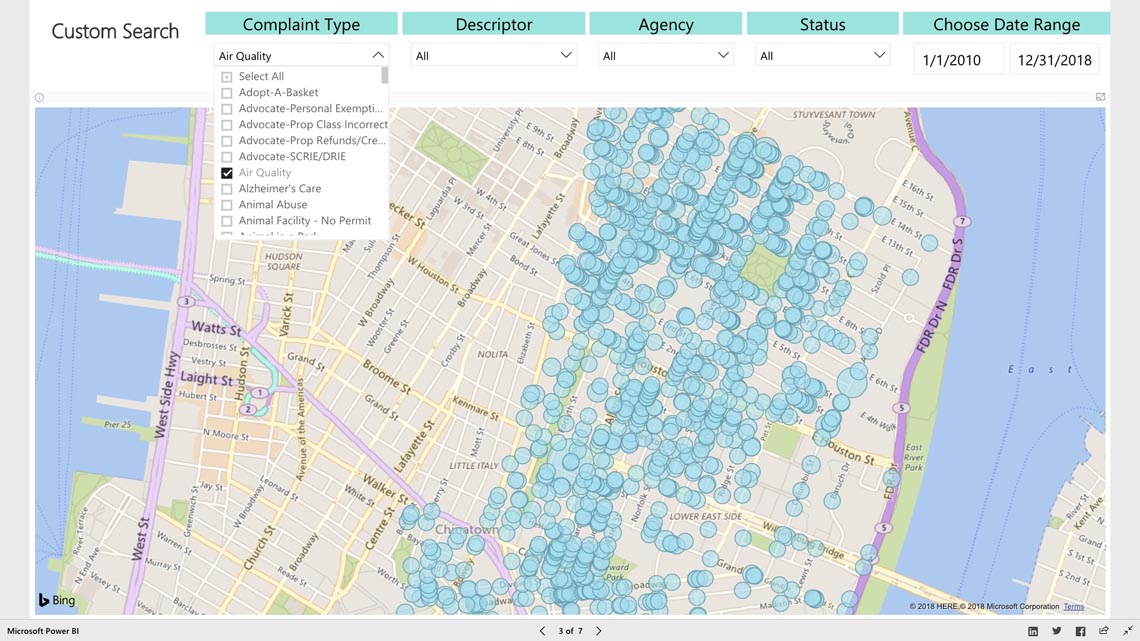This screenshot has height=641, width=1140.
Task: Open focus mode icon above map
Action: click(x=1100, y=97)
